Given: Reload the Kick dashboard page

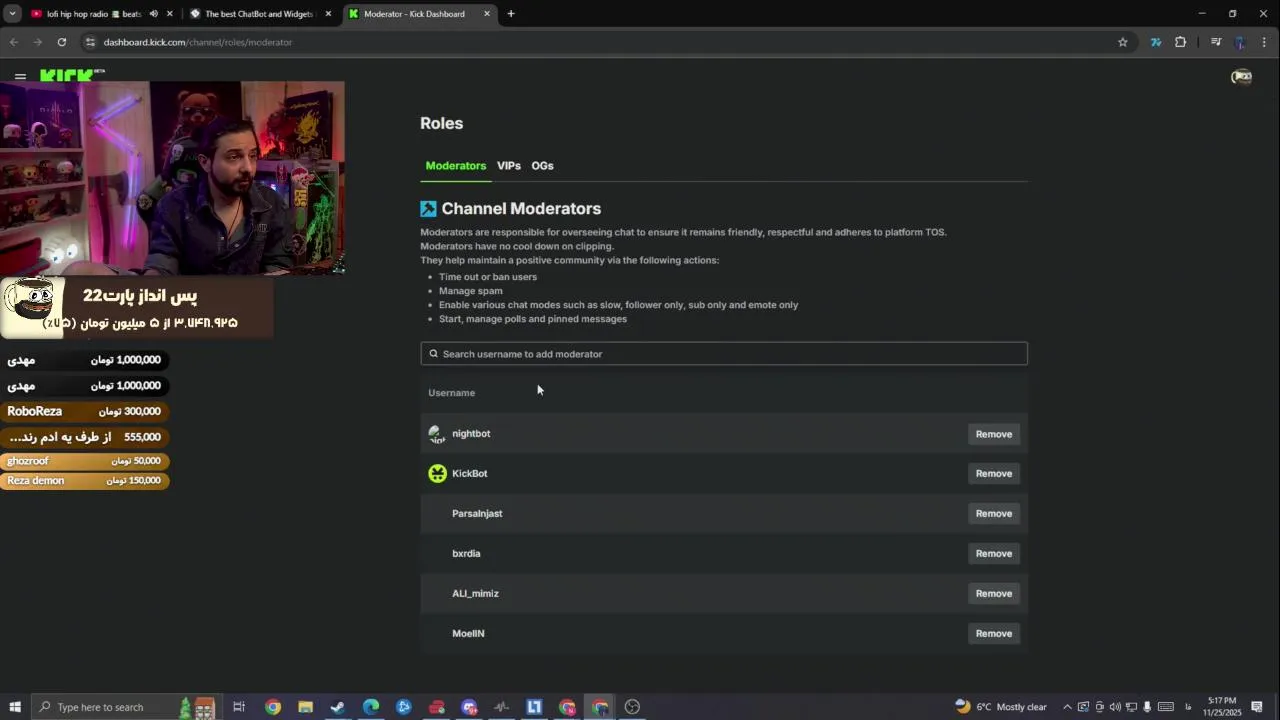Looking at the screenshot, I should (x=61, y=42).
